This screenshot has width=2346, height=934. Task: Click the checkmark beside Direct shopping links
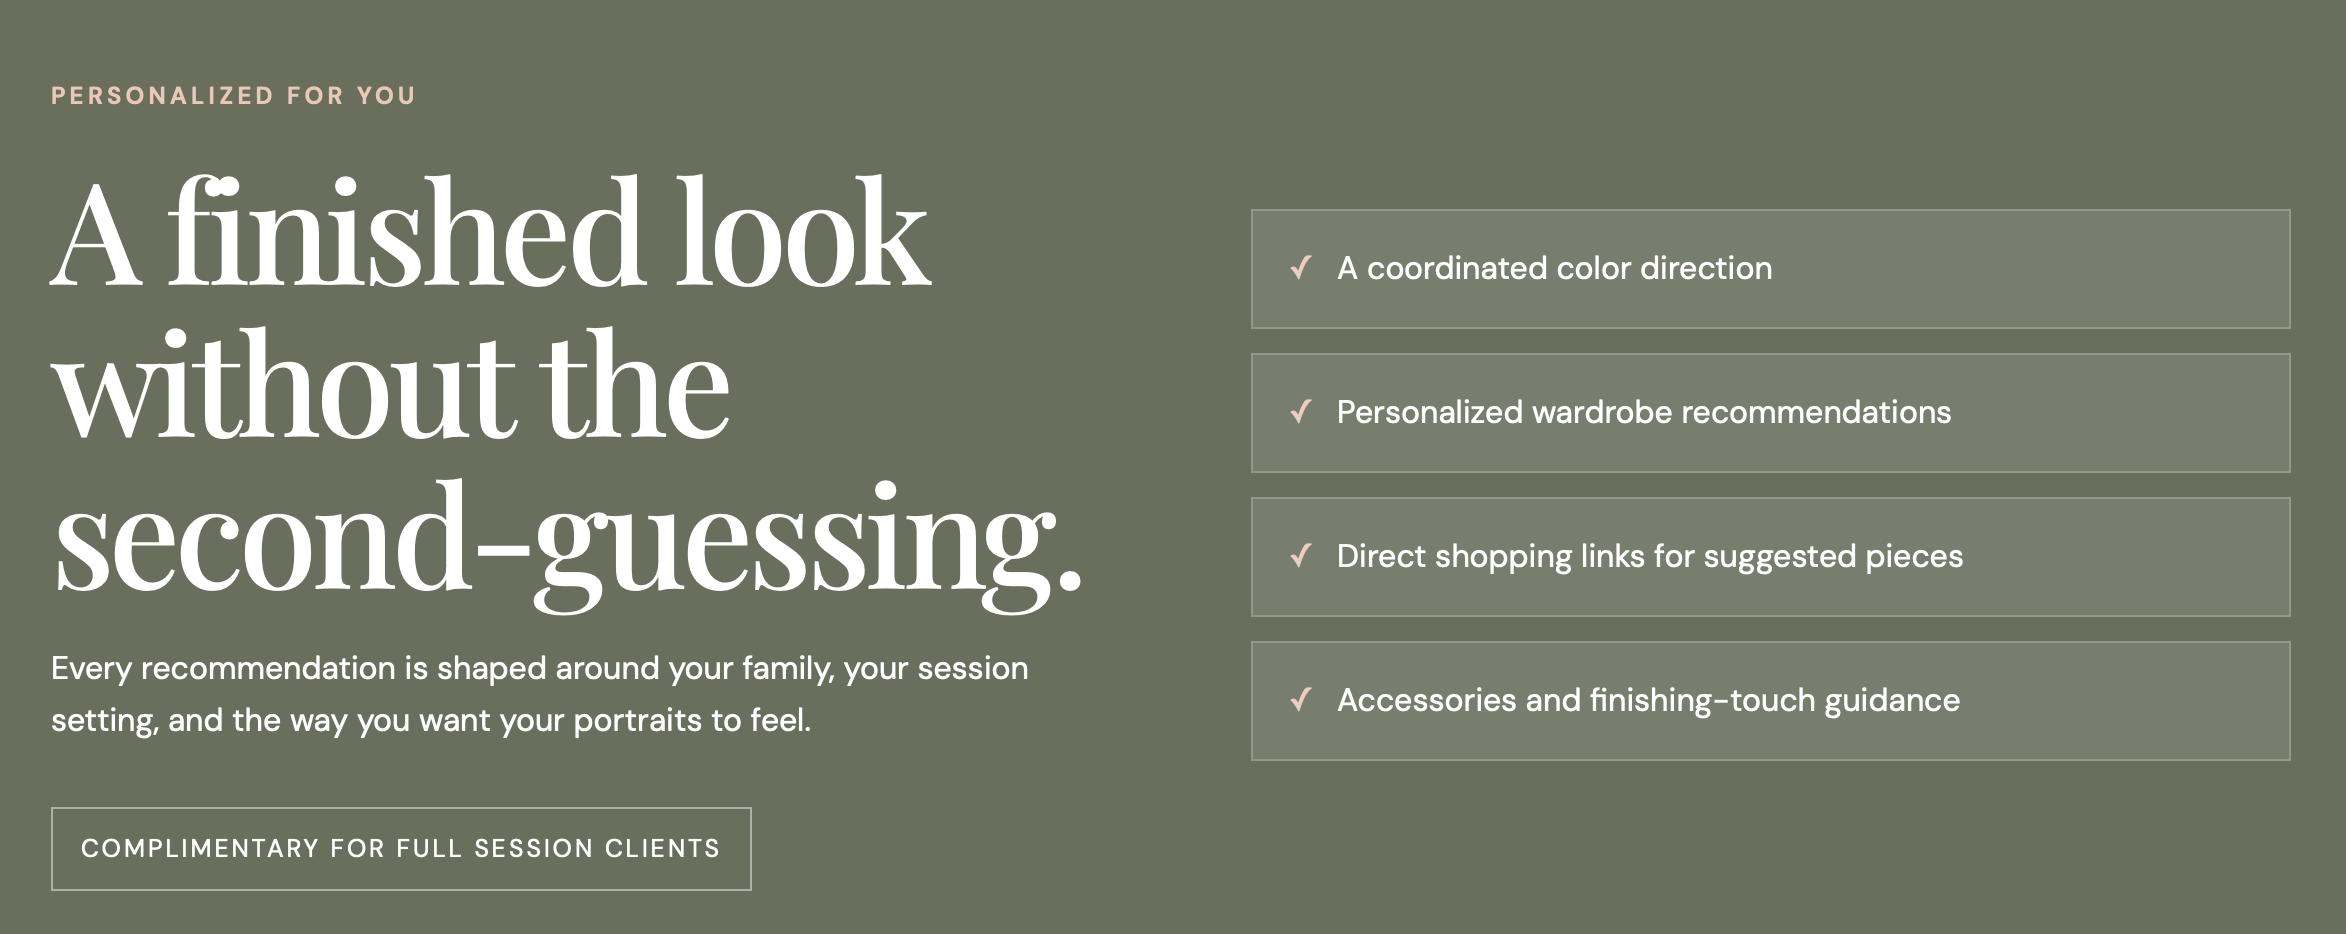pos(1301,556)
